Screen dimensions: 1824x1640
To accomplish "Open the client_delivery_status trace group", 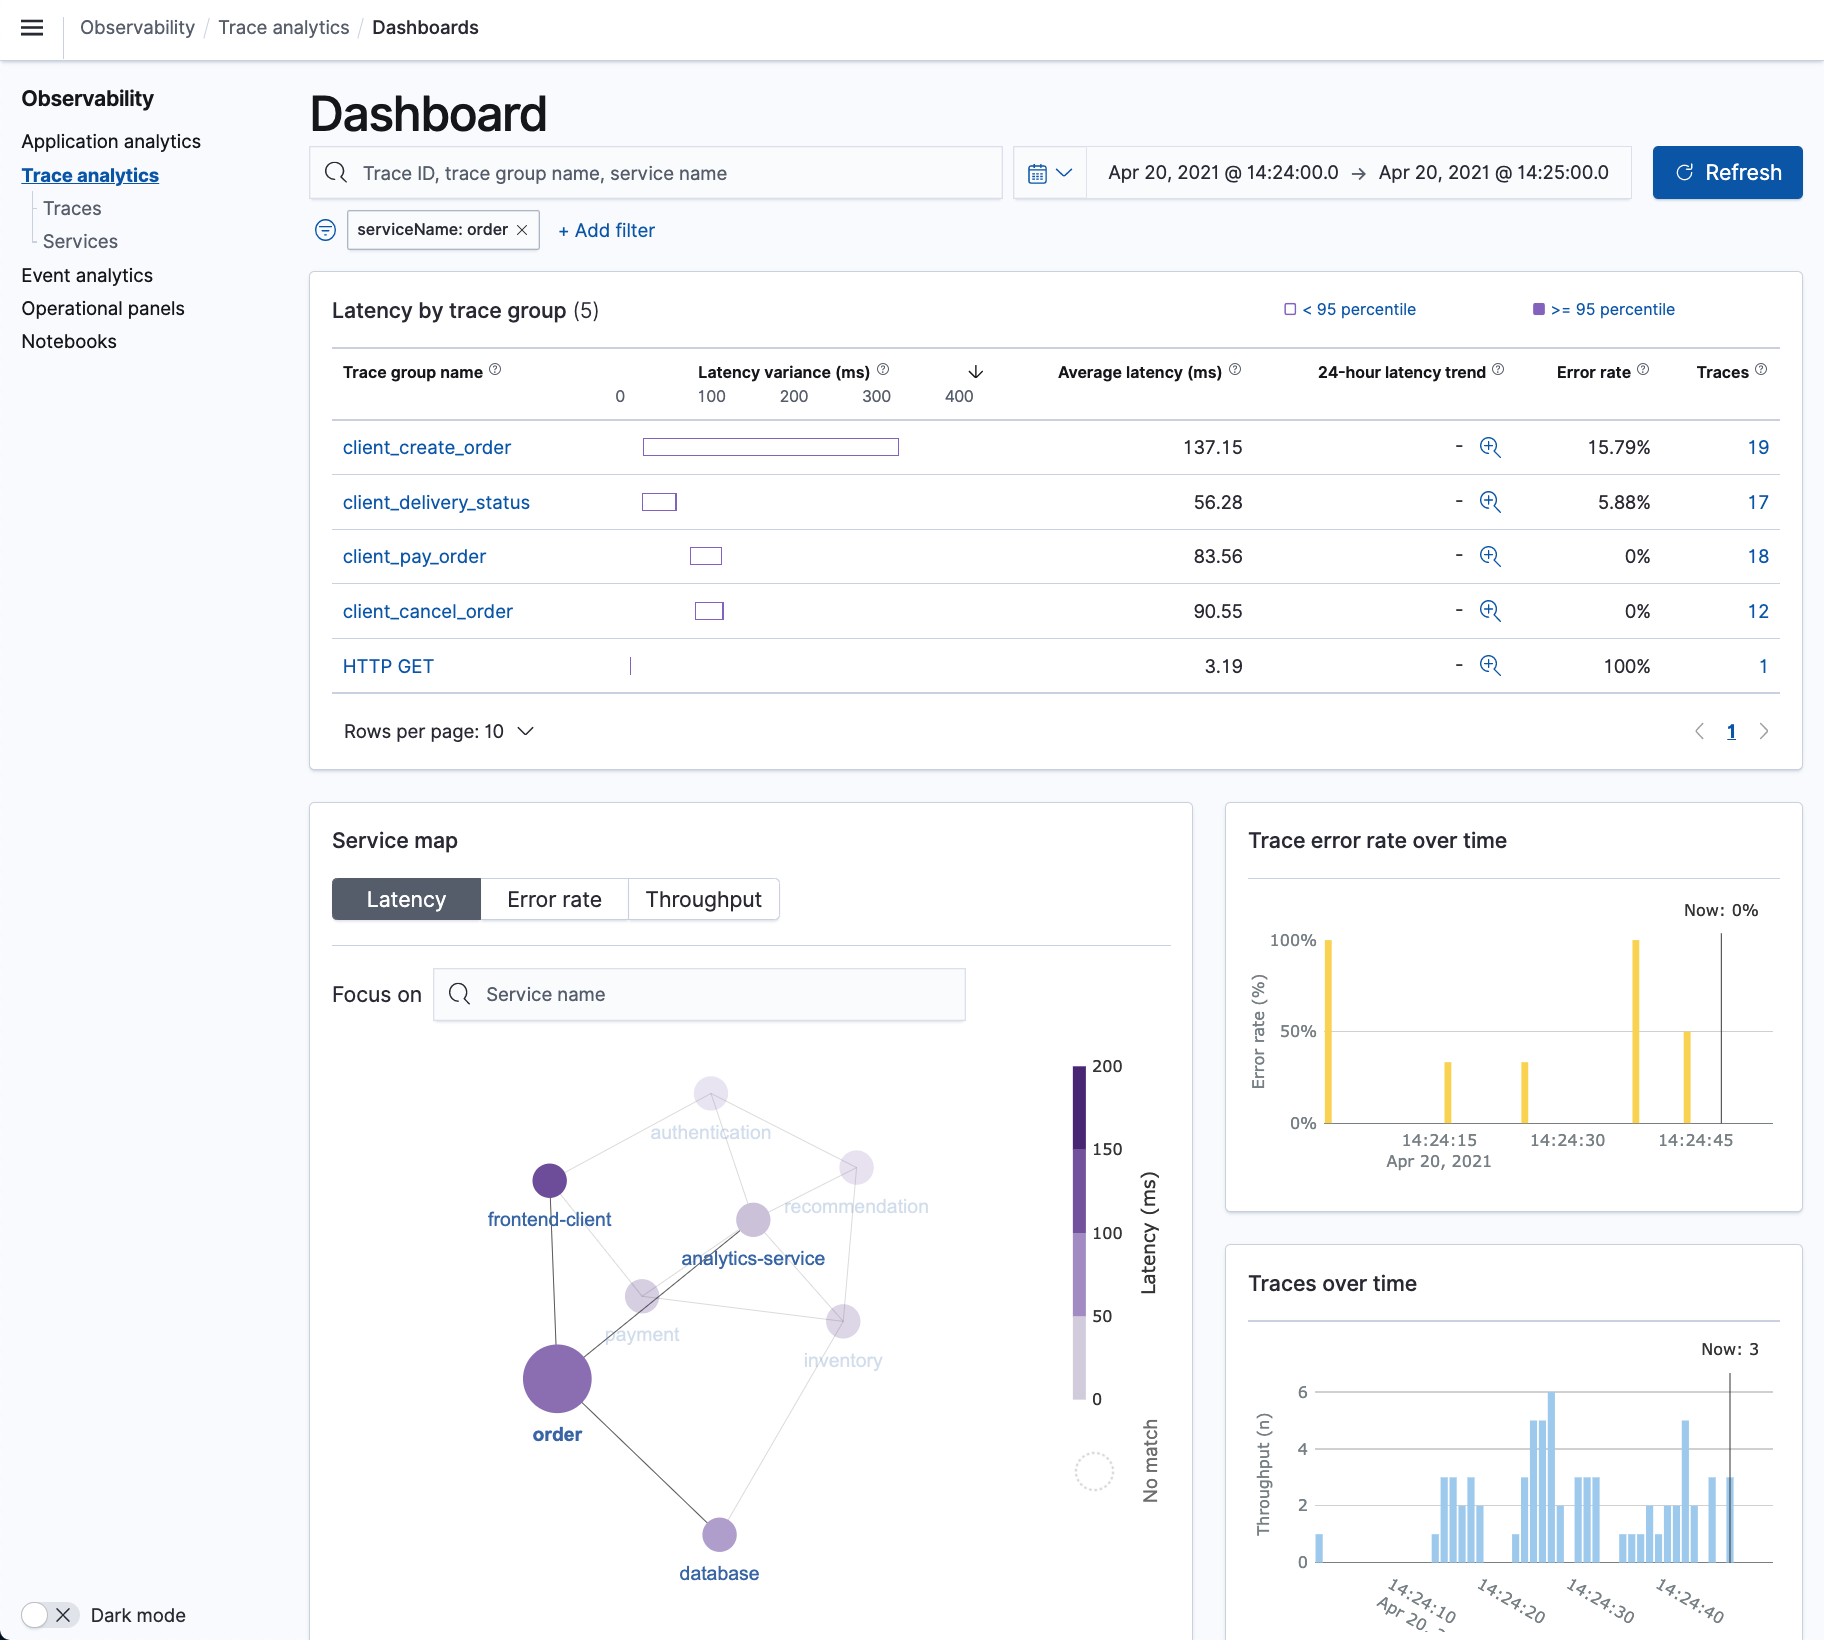I will coord(436,502).
